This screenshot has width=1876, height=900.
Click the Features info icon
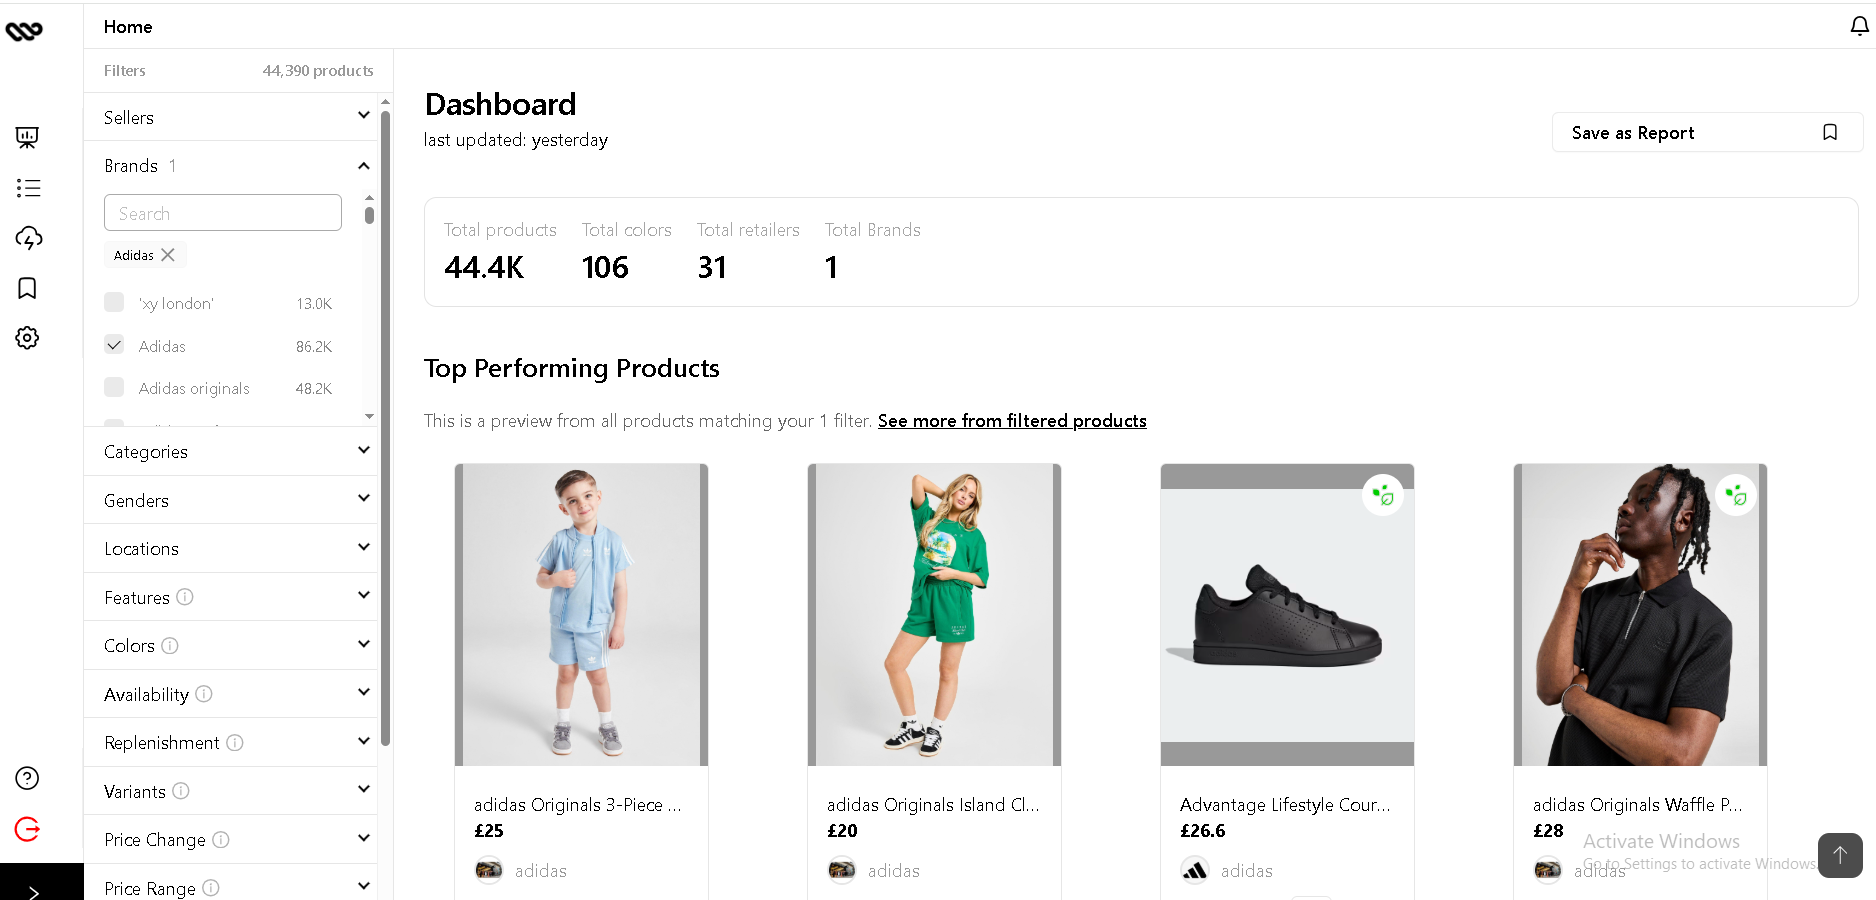click(185, 597)
